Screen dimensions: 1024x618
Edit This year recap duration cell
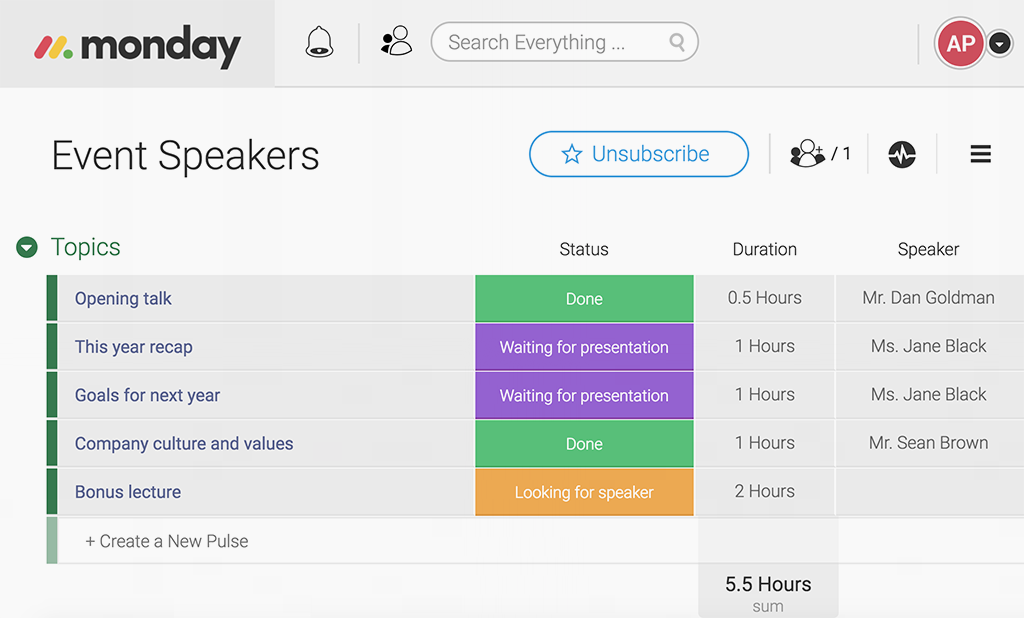click(x=765, y=347)
